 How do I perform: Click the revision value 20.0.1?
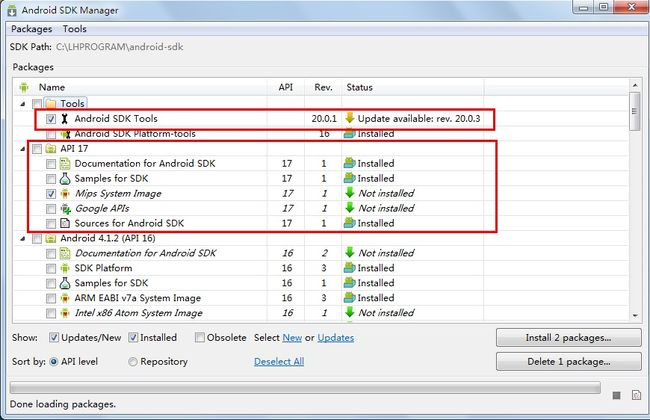click(x=324, y=119)
